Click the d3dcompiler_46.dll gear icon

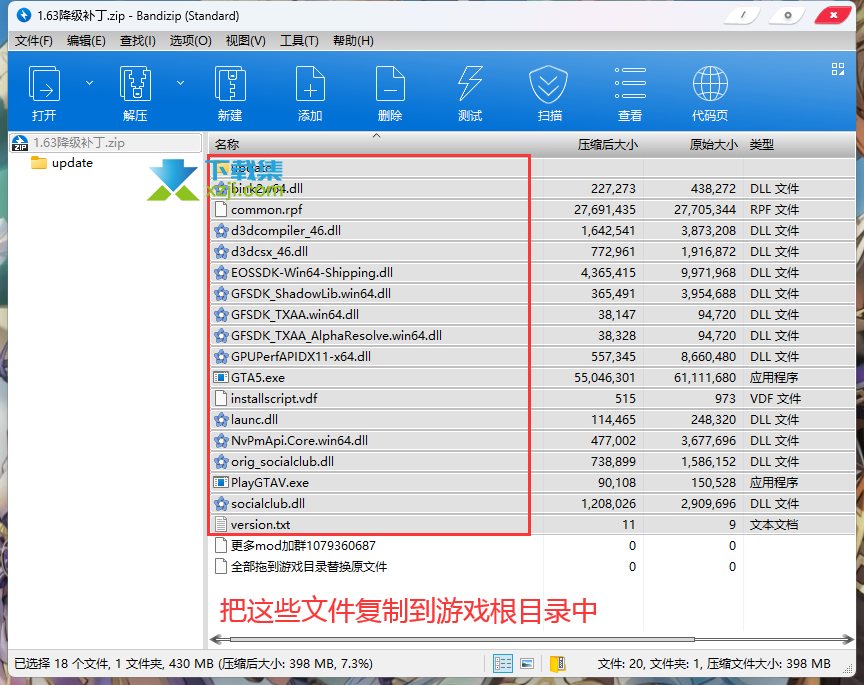(x=221, y=230)
